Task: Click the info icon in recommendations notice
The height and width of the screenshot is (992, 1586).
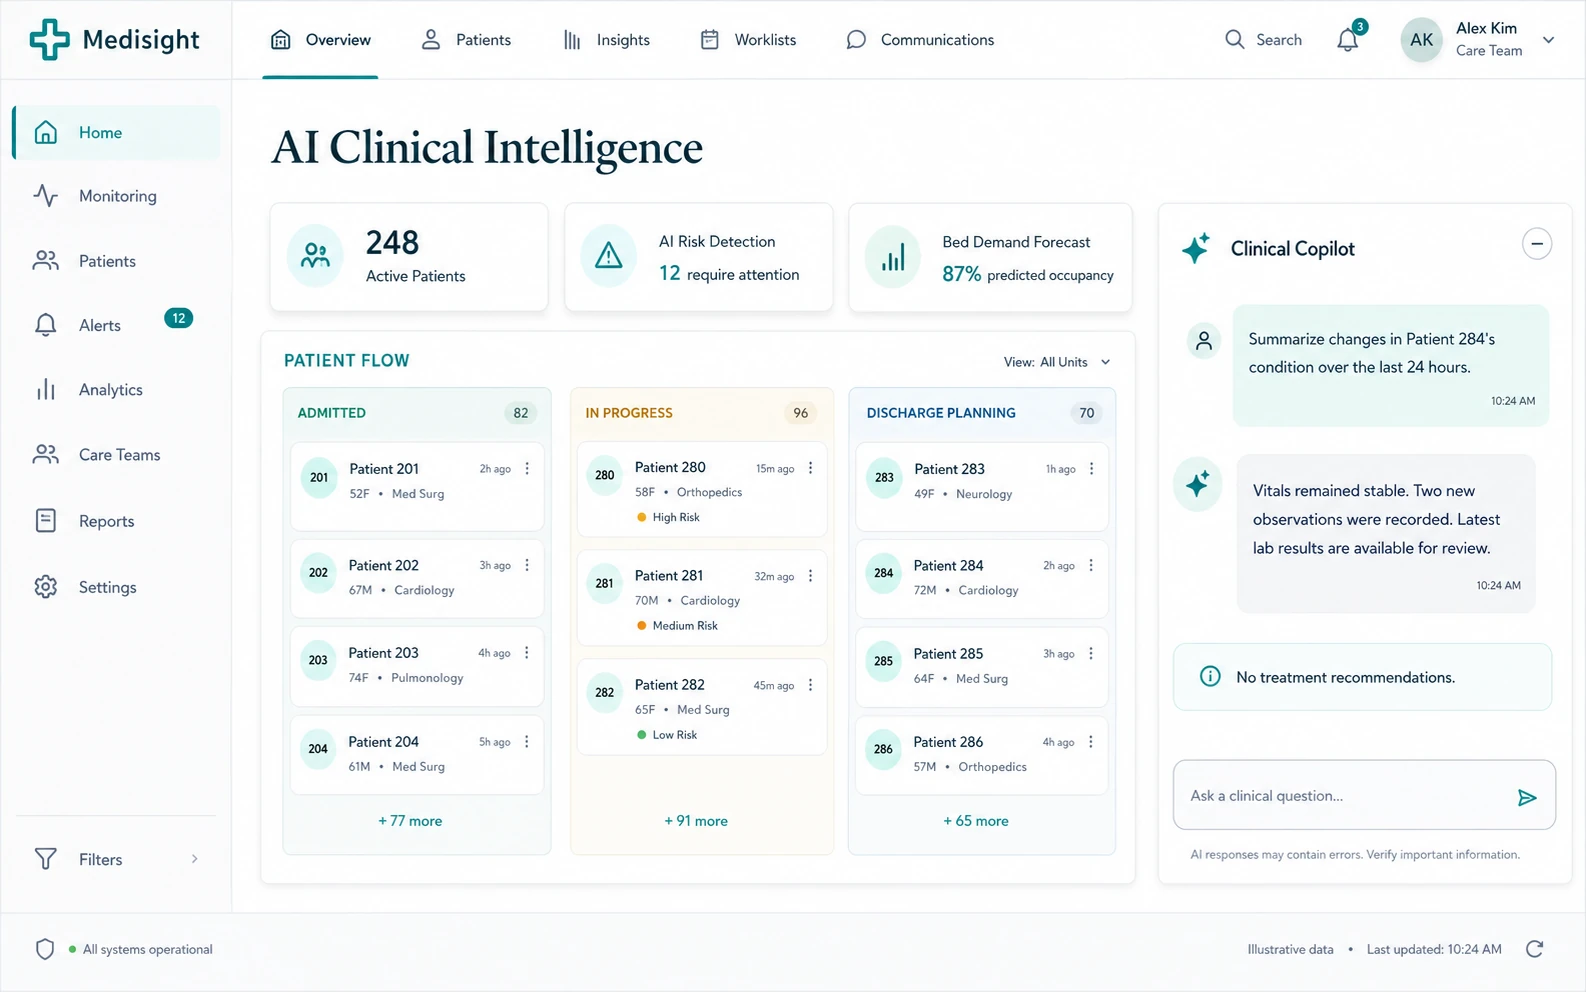Action: (x=1210, y=677)
